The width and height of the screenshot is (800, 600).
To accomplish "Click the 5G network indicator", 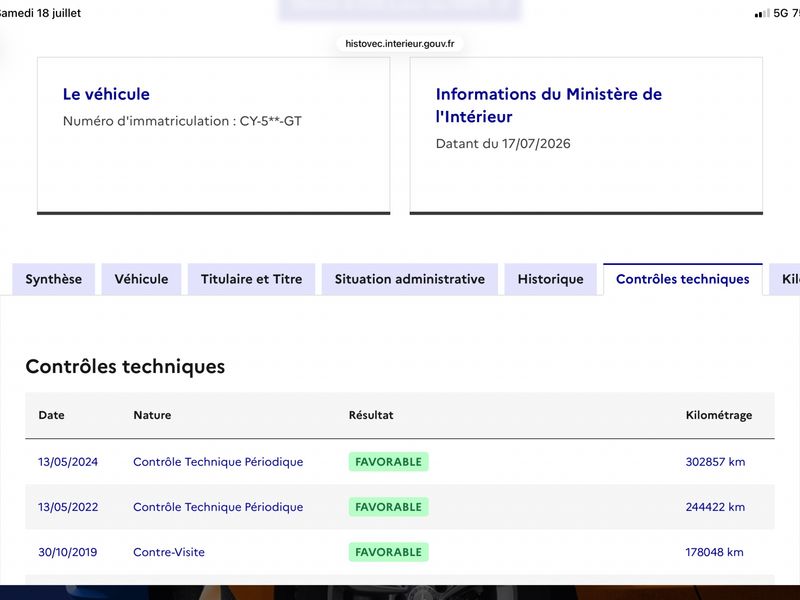I will [x=781, y=13].
